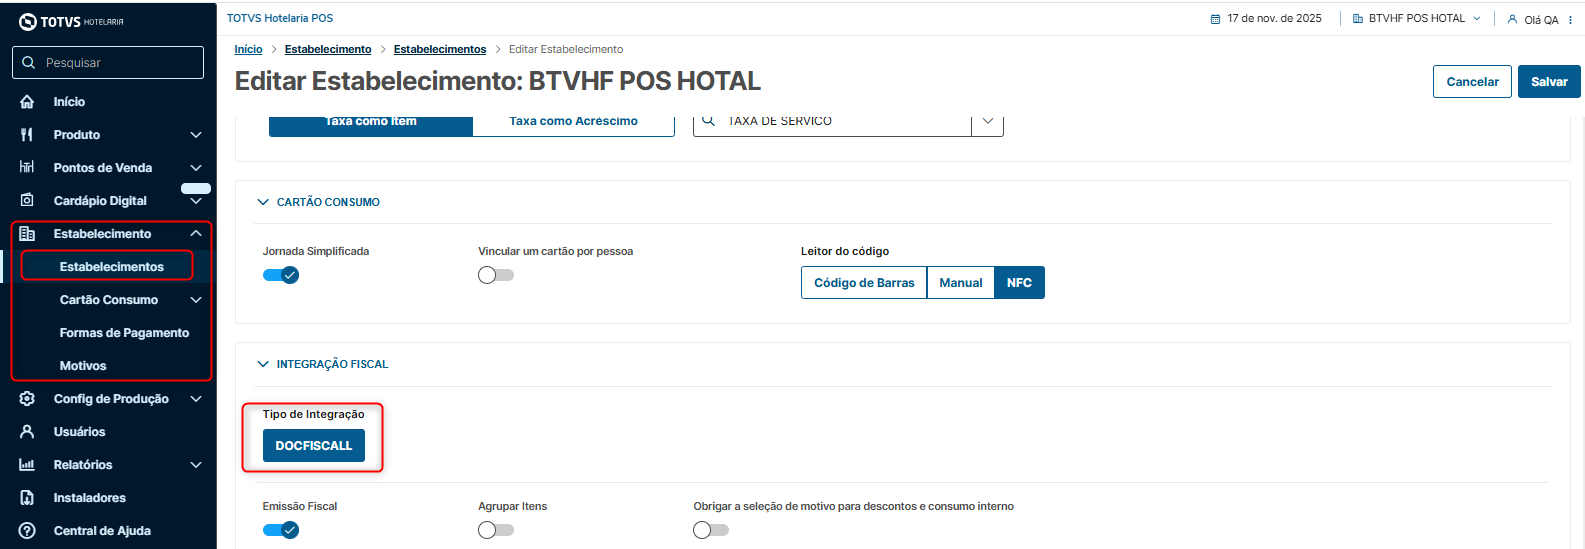The width and height of the screenshot is (1585, 549).
Task: Click the Central de Ajuda question icon
Action: [27, 531]
